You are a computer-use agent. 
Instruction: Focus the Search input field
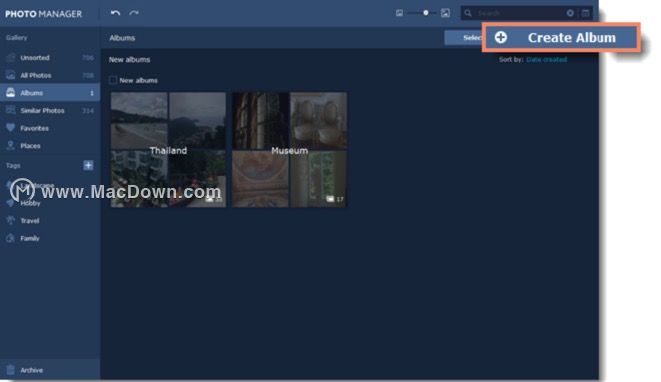[x=519, y=13]
